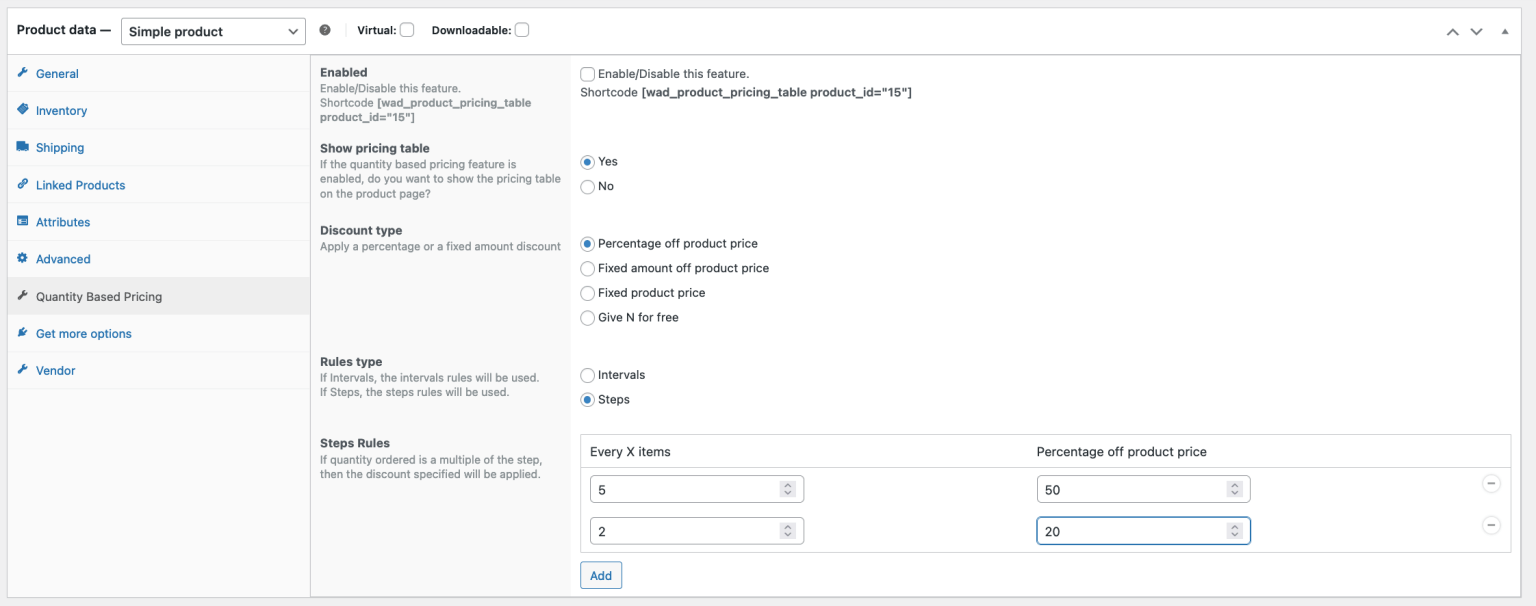The height and width of the screenshot is (606, 1536).
Task: Open the Get more options tab
Action: 83,333
